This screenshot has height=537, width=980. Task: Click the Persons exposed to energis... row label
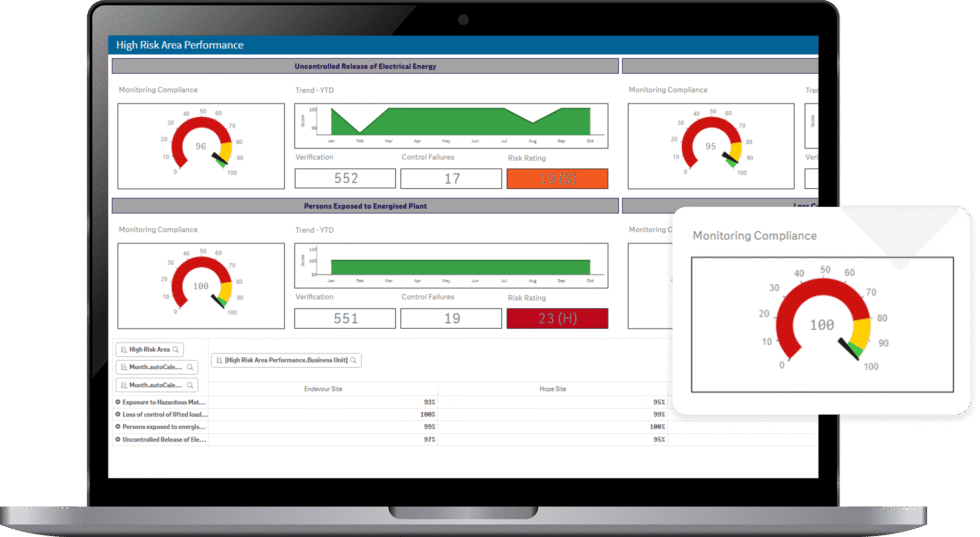pos(164,427)
